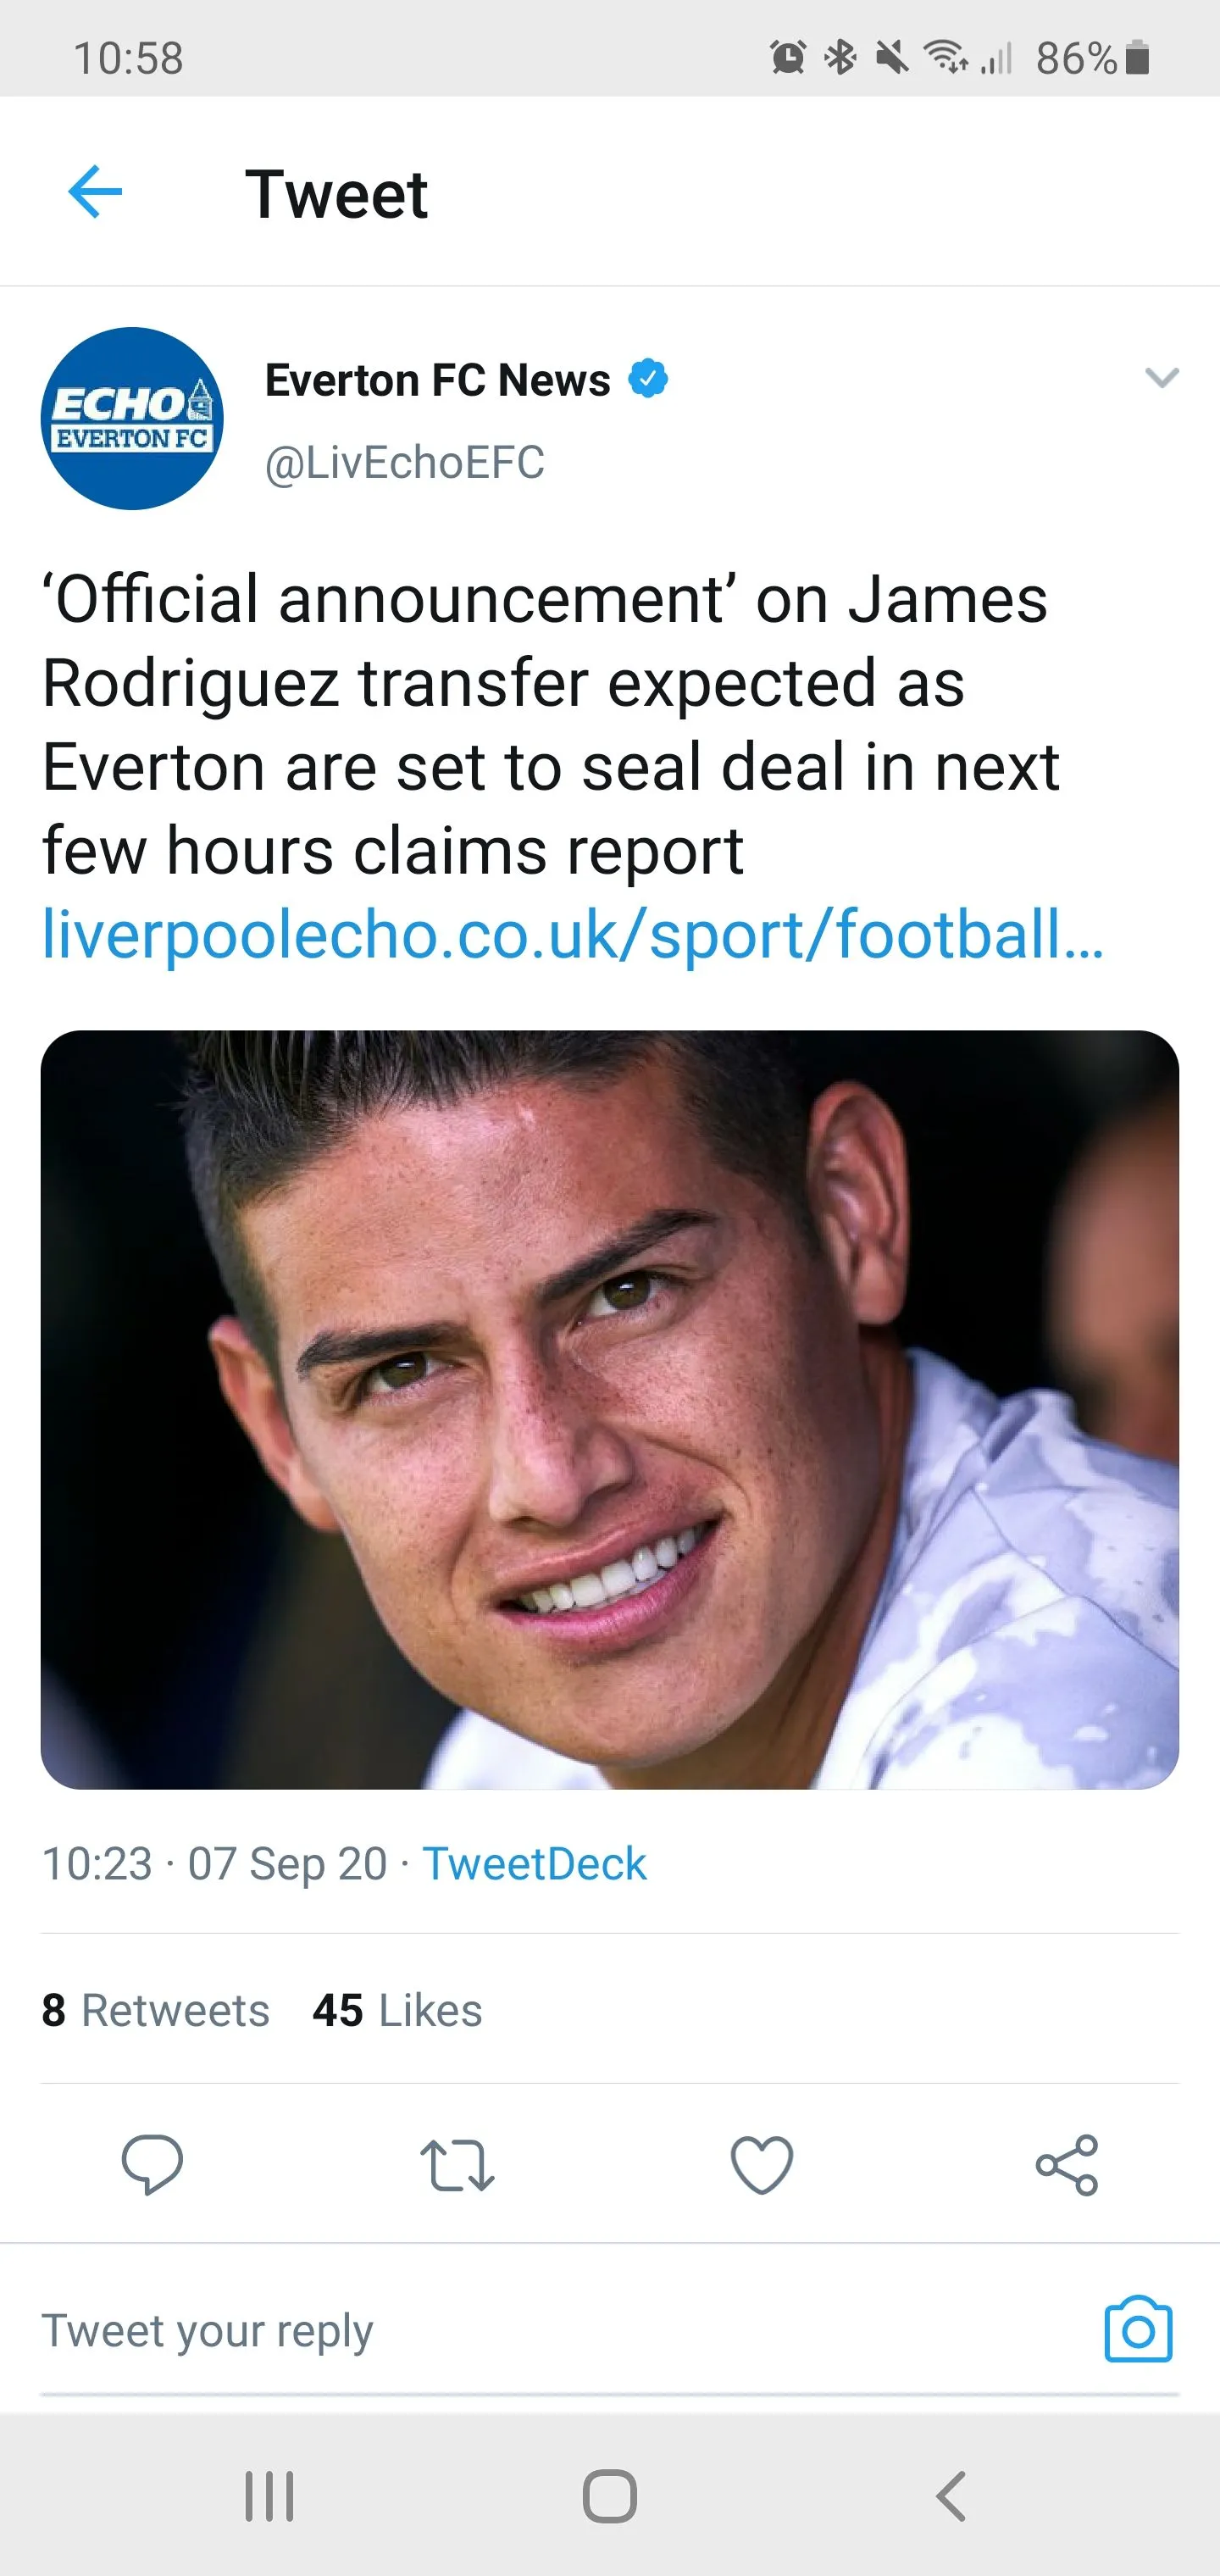Viewport: 1220px width, 2576px height.
Task: Tap the back arrow in Tweet header
Action: 95,192
